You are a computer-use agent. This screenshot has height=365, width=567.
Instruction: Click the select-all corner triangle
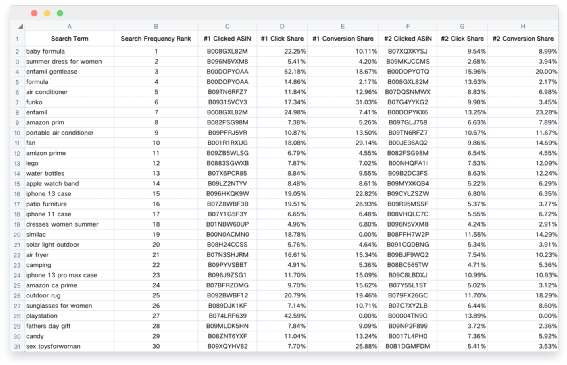pos(20,26)
